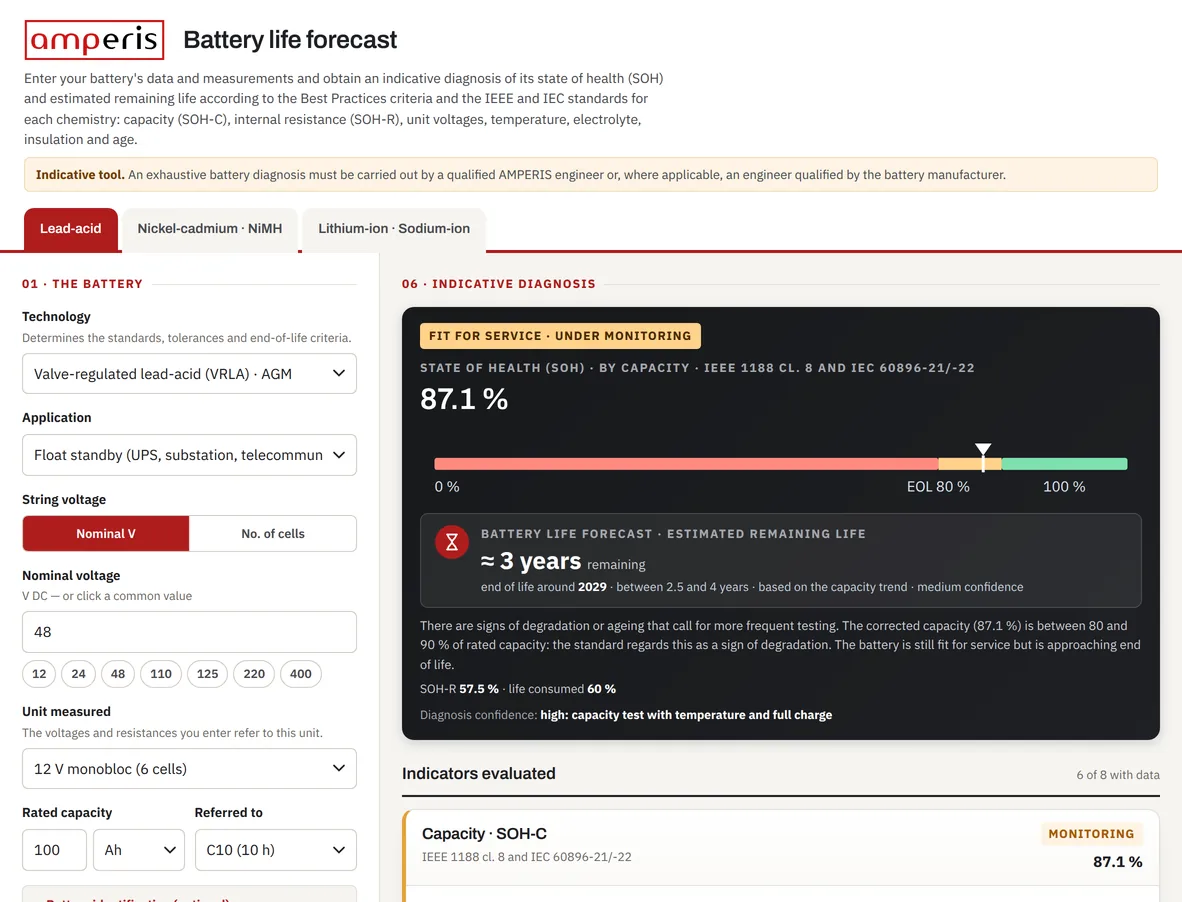1182x902 pixels.
Task: Click the Amperis logo
Action: click(x=94, y=40)
